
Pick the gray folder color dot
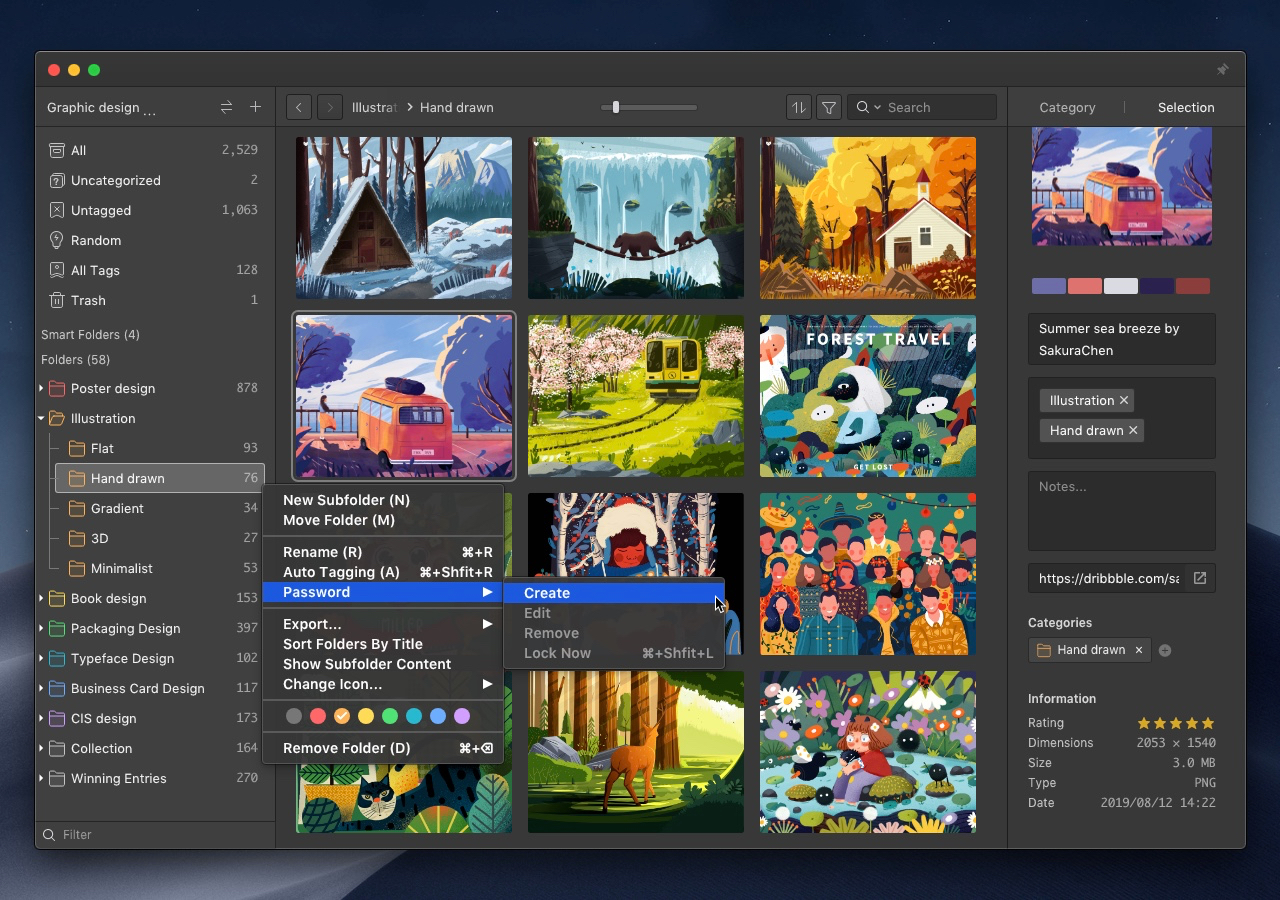point(293,716)
